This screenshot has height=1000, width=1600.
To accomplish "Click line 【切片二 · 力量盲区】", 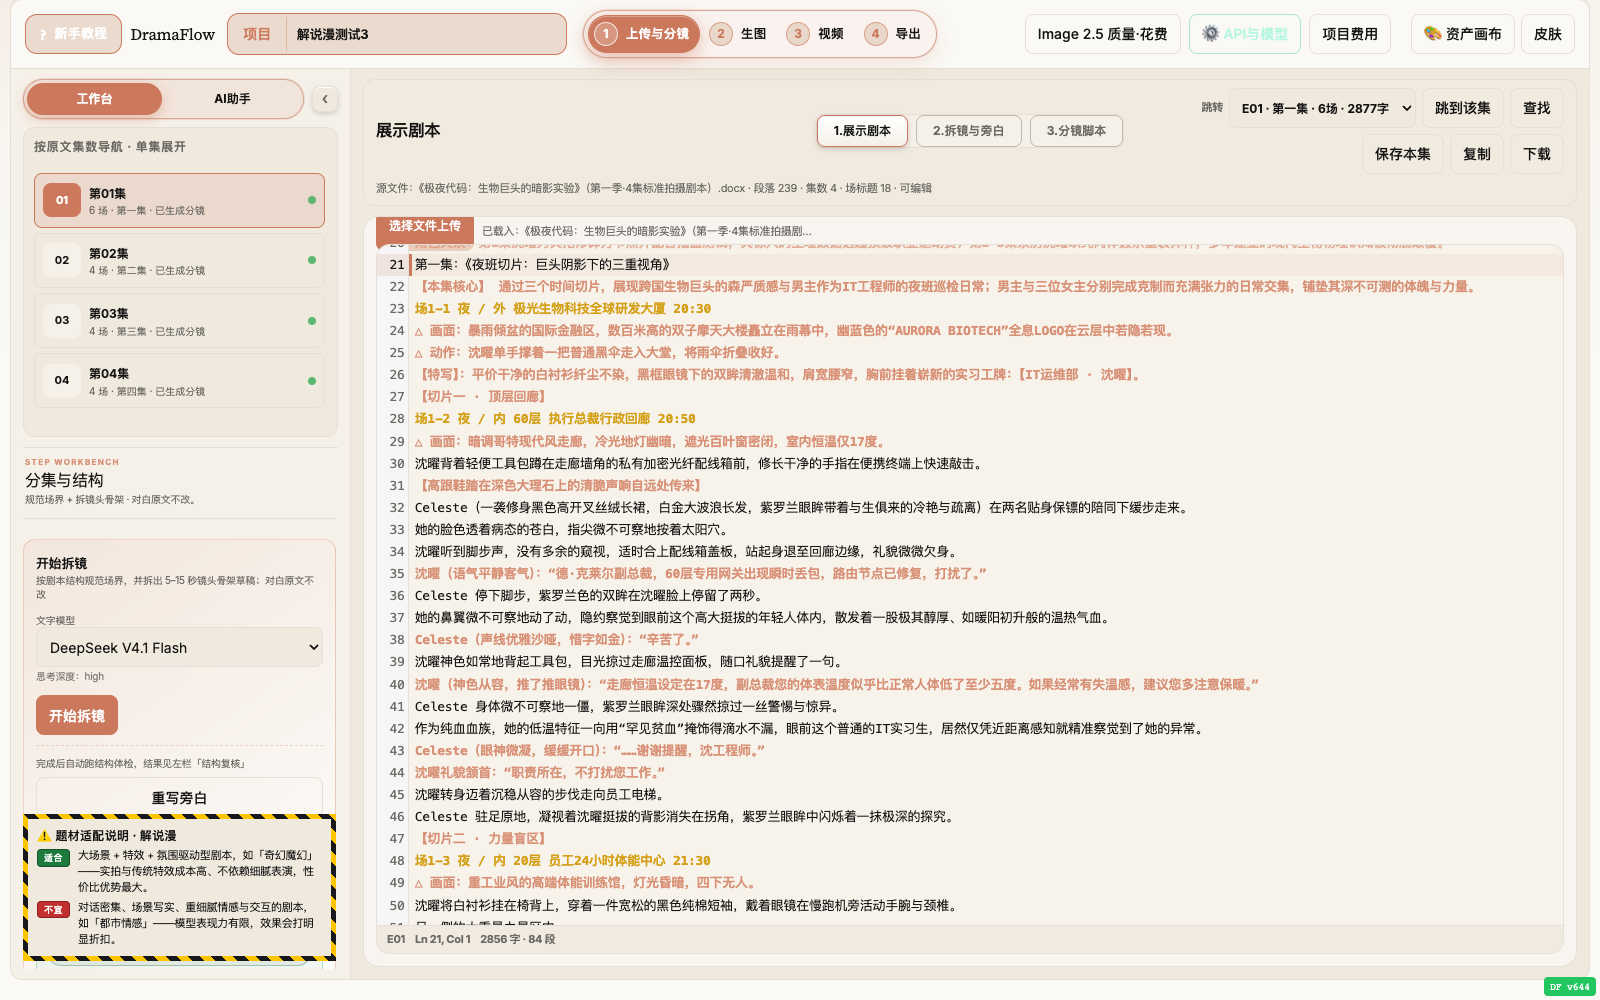I will coord(481,839).
